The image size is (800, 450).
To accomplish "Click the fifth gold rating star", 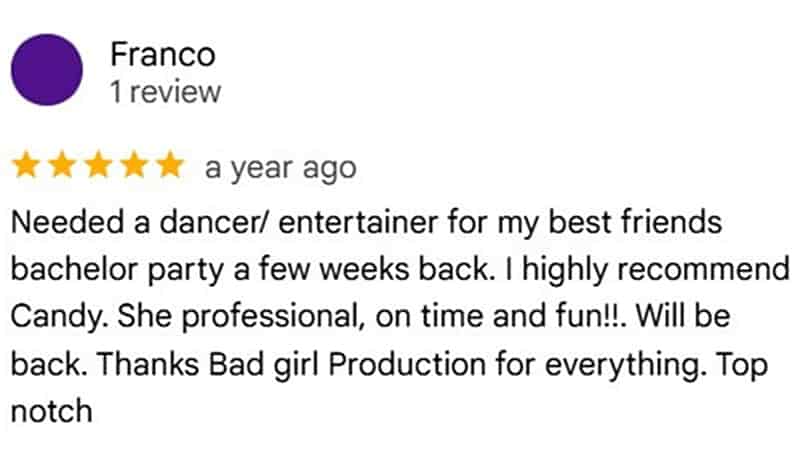I will [171, 167].
